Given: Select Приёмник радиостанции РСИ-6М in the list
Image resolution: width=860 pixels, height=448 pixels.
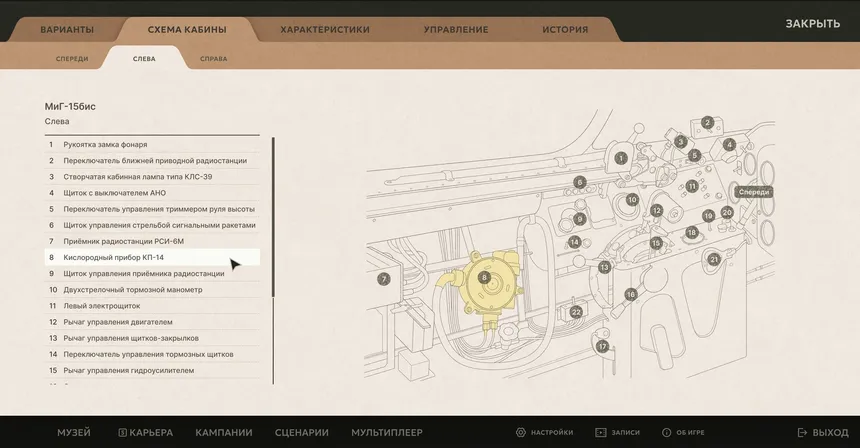Looking at the screenshot, I should coord(124,241).
